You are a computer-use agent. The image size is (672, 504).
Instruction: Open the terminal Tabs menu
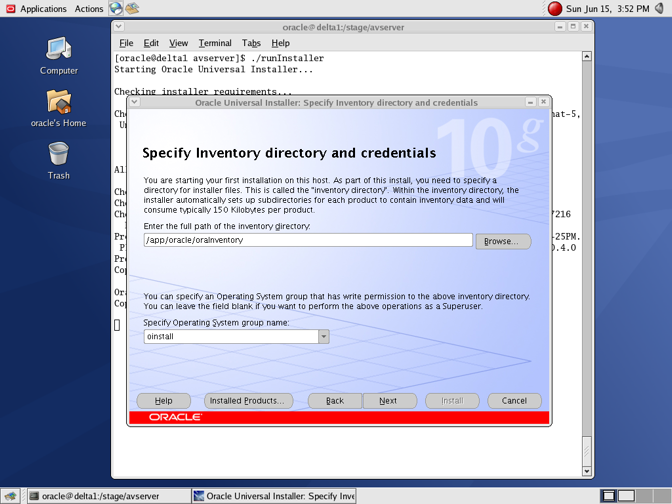[x=251, y=43]
